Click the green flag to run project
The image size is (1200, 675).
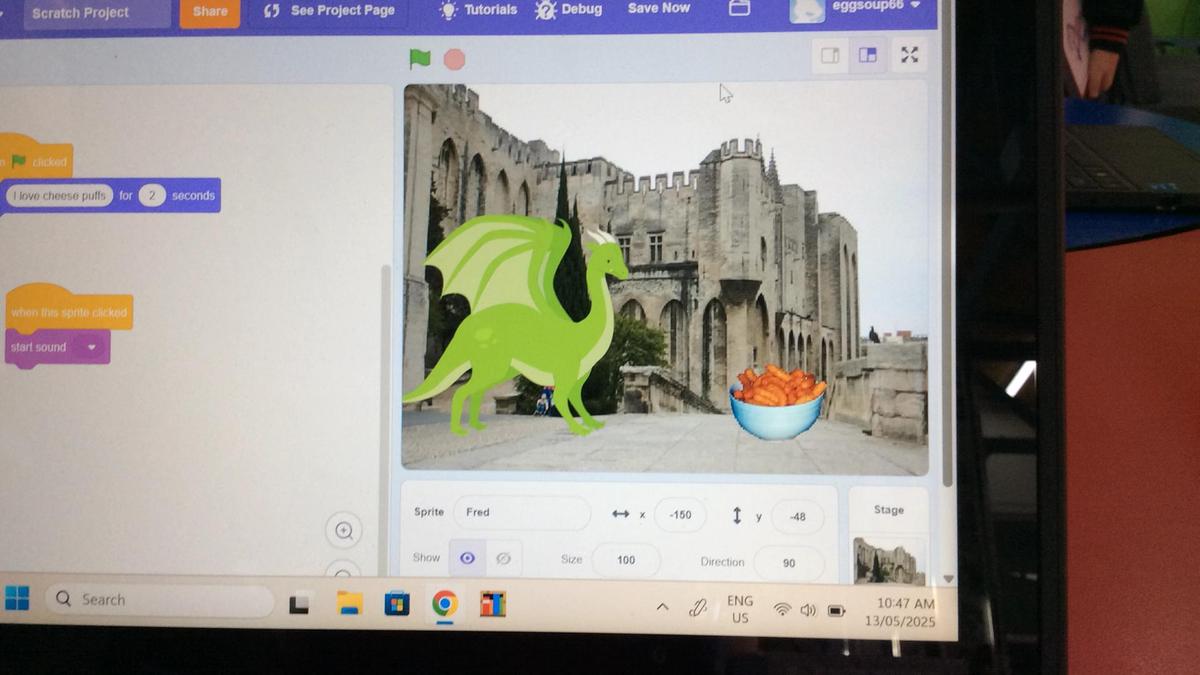420,59
